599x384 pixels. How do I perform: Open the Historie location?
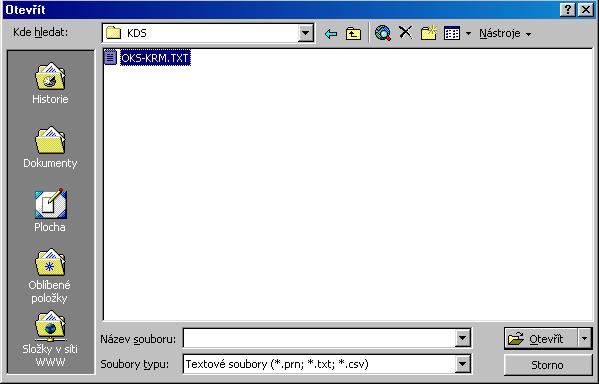tap(50, 83)
